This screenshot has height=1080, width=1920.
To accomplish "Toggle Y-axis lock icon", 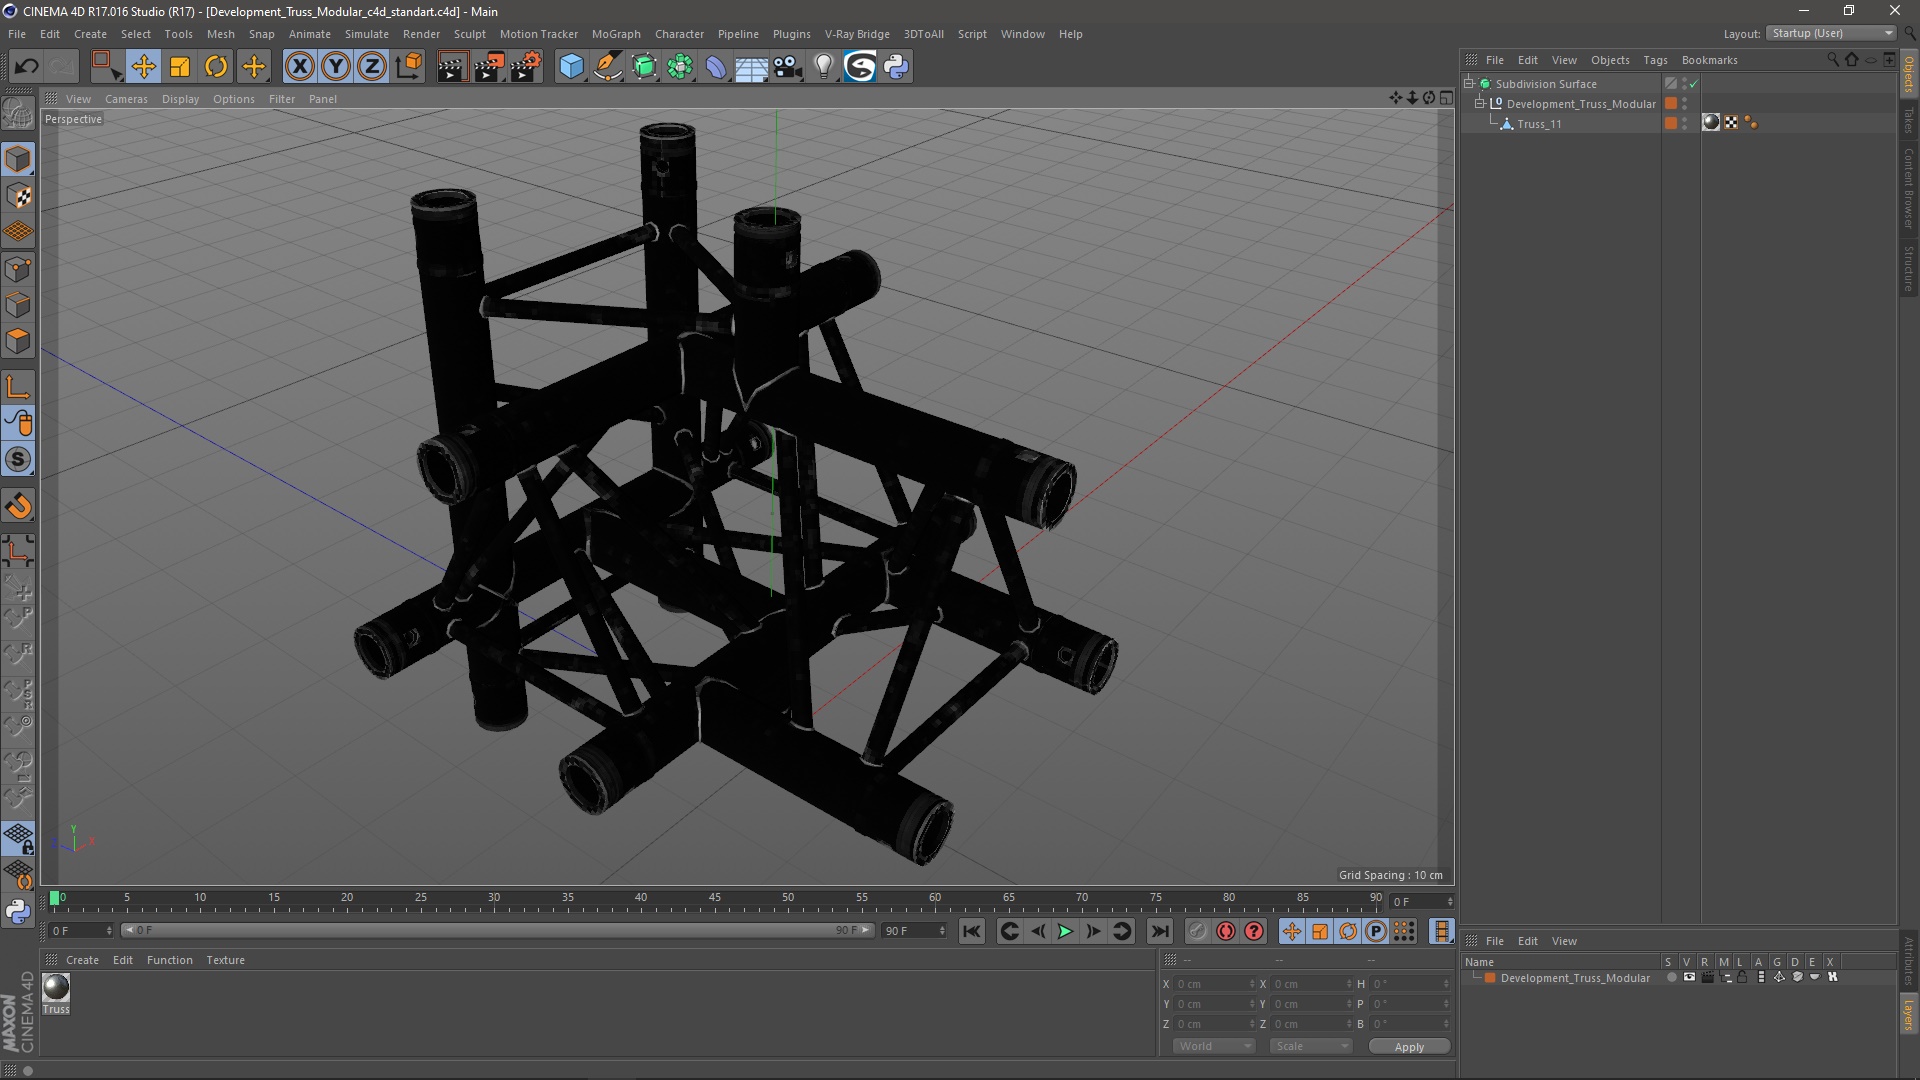I will coord(336,66).
